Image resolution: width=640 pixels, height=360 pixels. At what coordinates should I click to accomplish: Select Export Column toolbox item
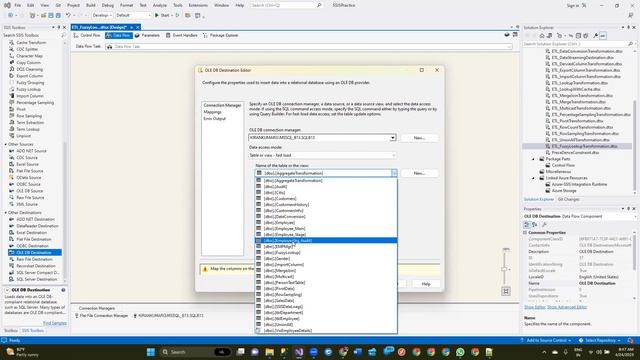pyautogui.click(x=29, y=76)
